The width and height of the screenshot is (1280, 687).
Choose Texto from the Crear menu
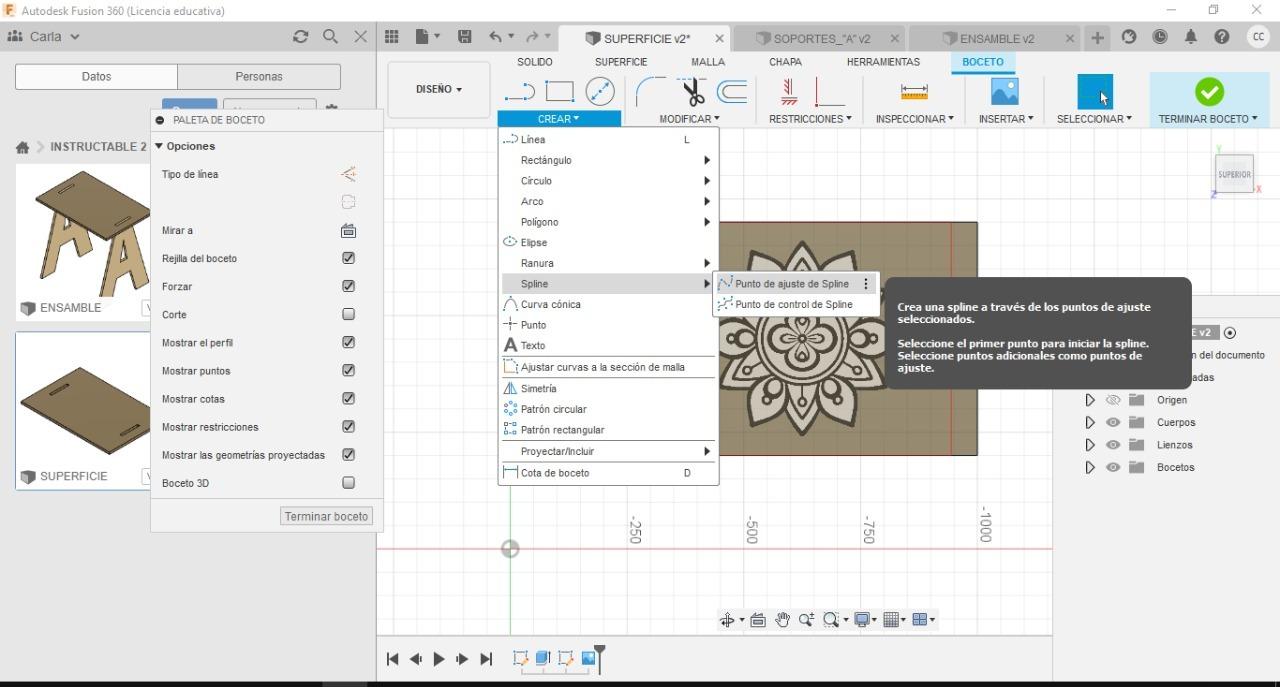[x=608, y=345]
